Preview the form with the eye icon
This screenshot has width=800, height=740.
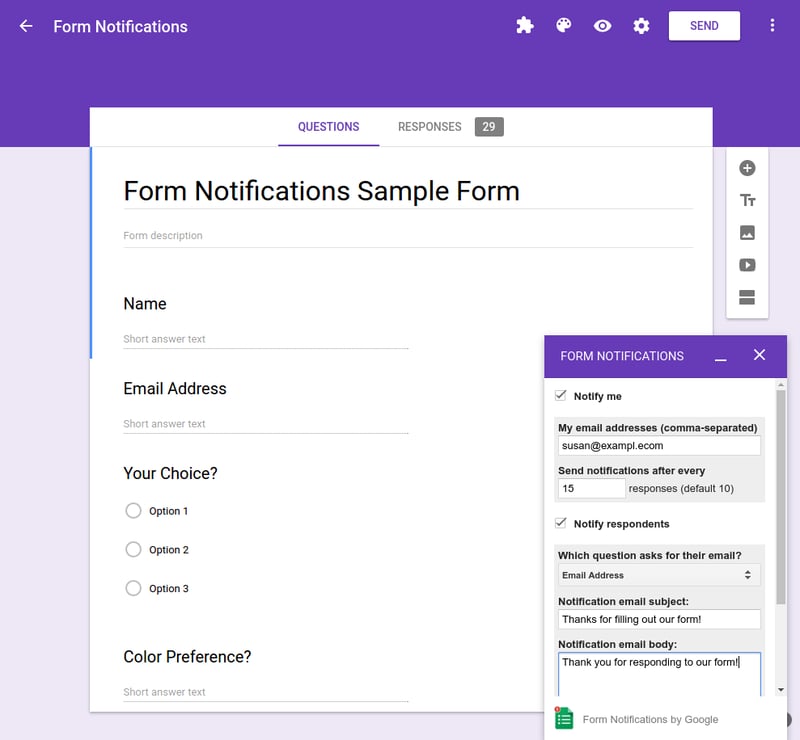pos(602,26)
